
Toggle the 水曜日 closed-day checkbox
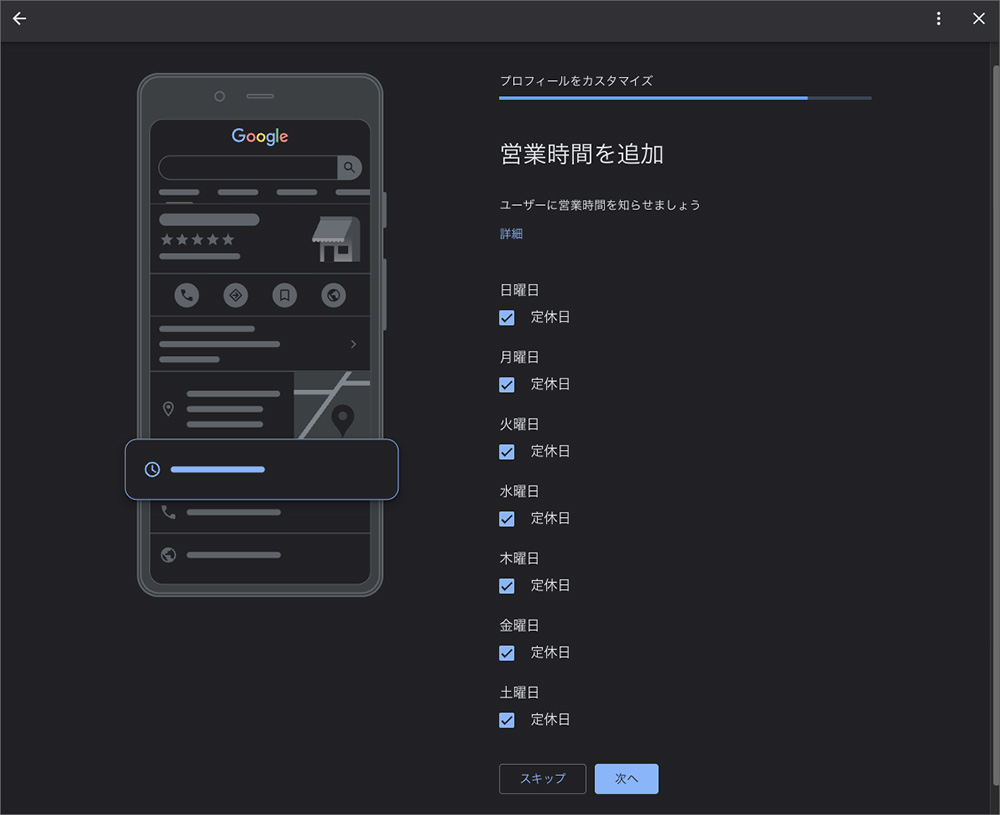click(506, 518)
